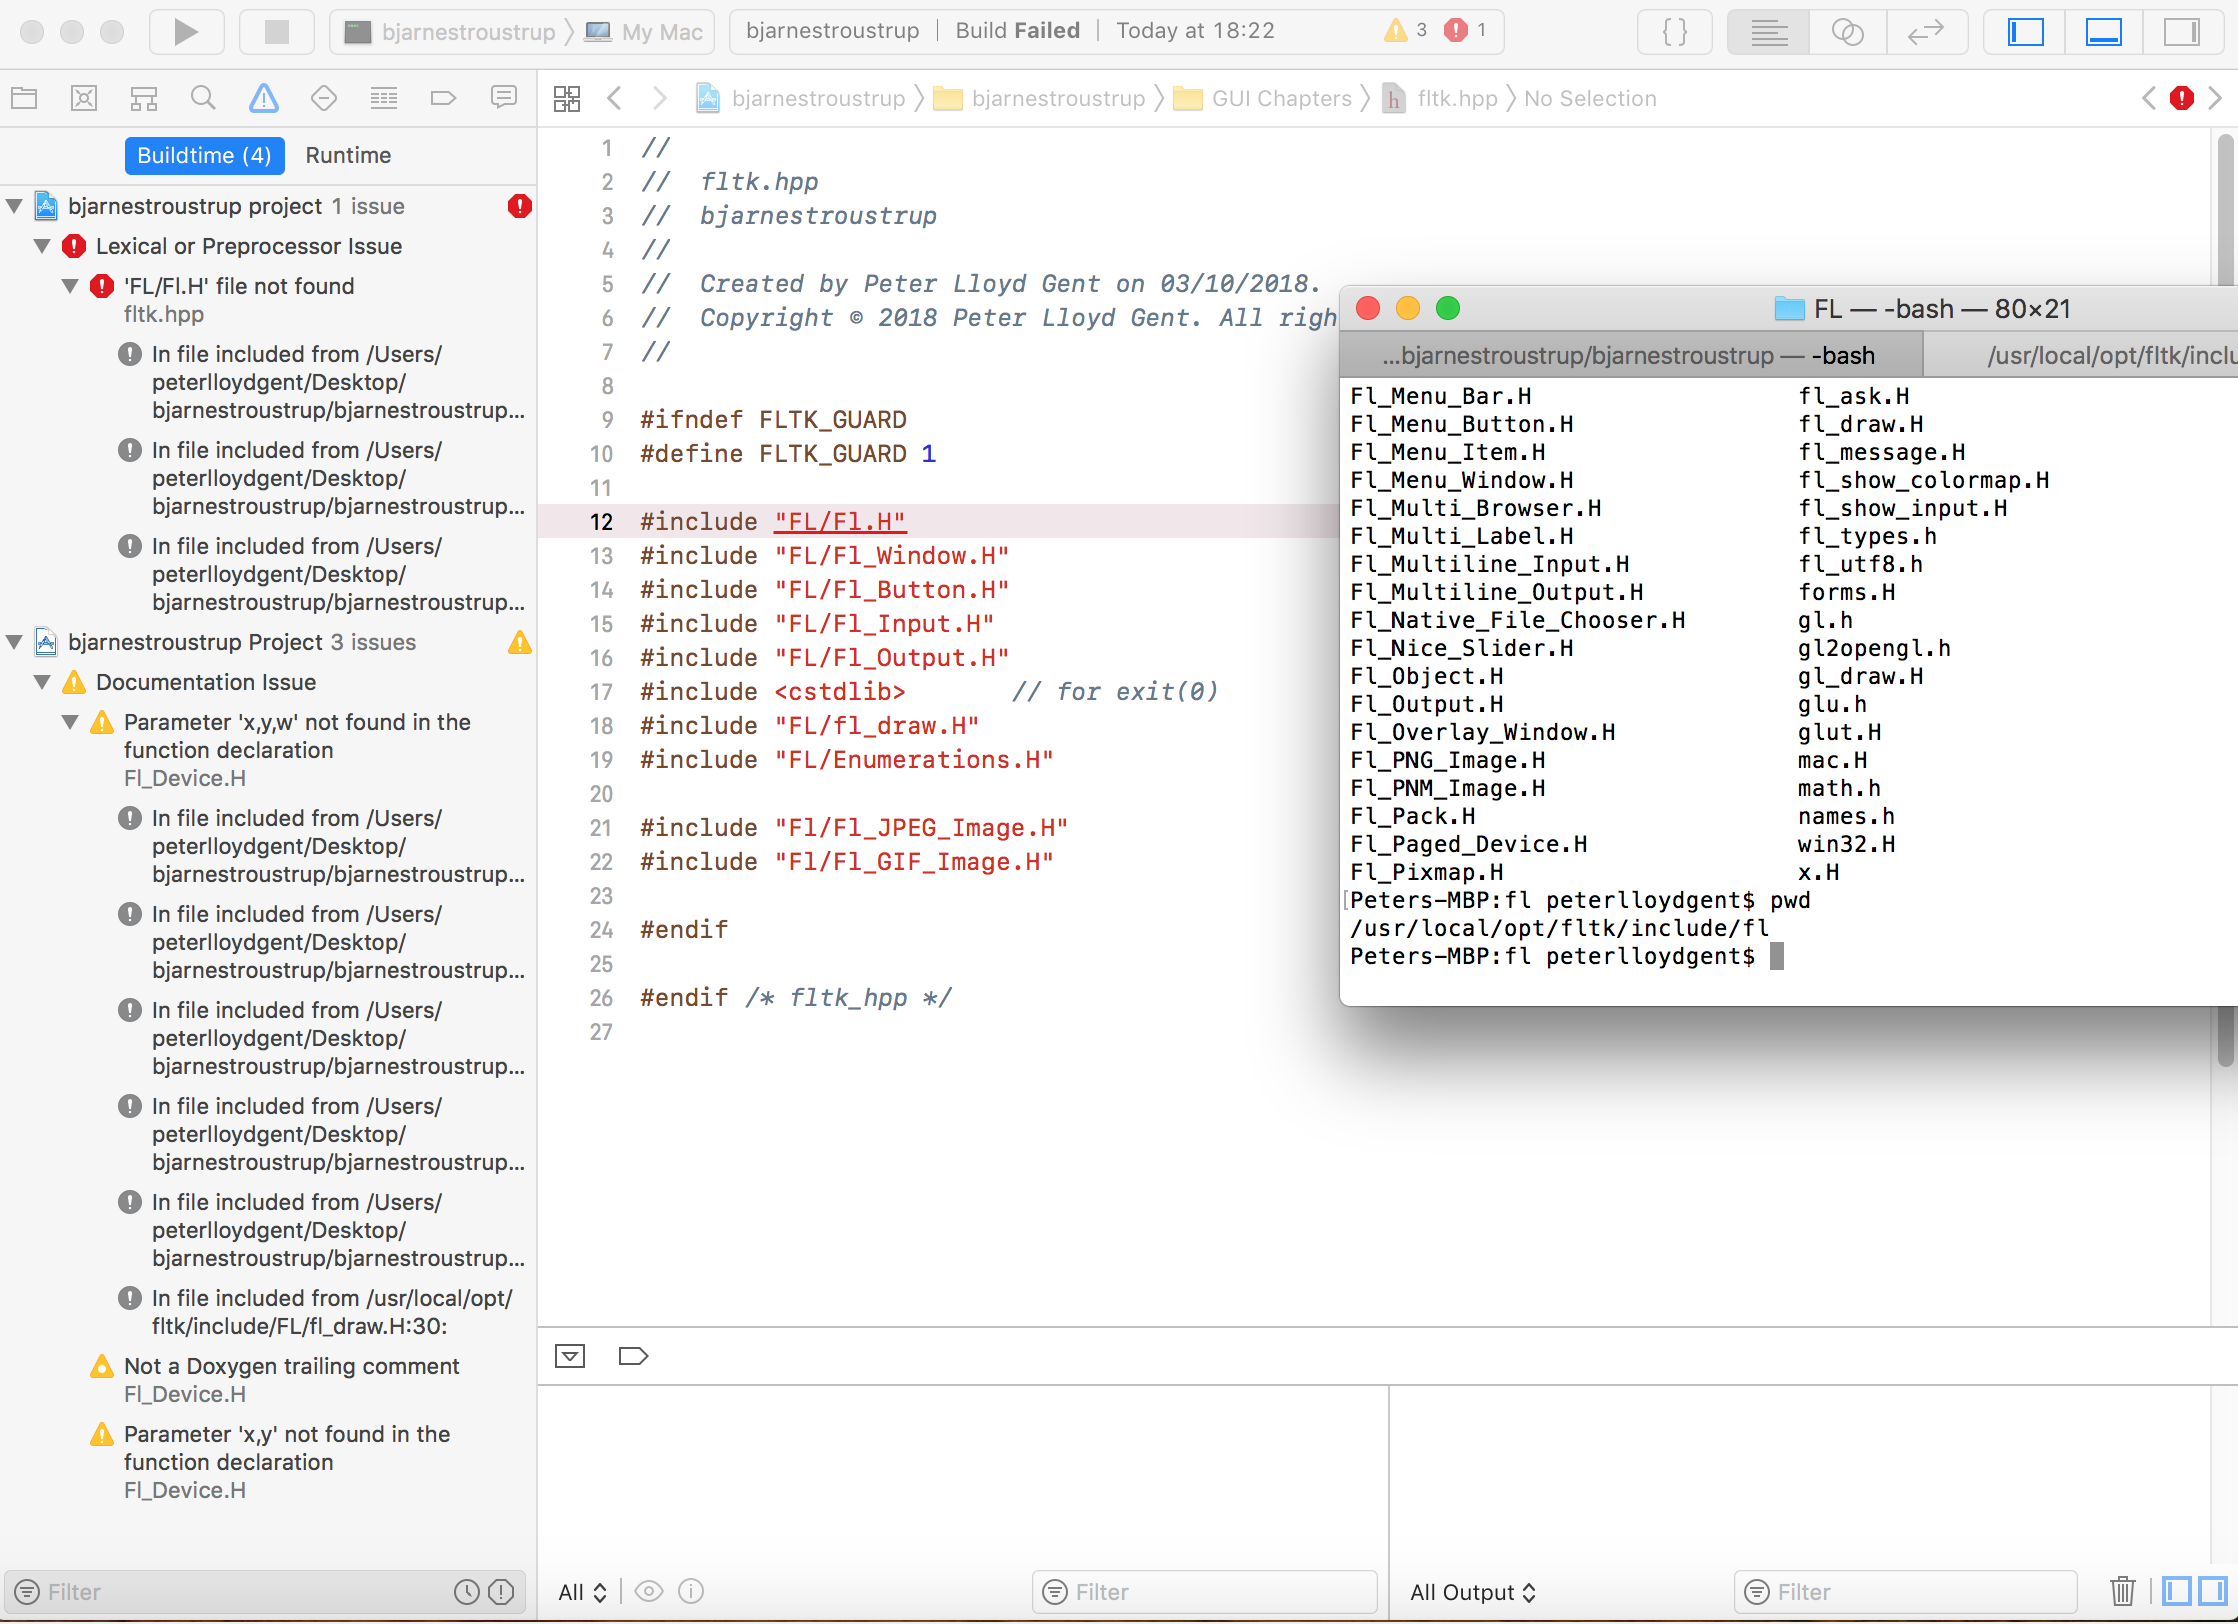Show the Report navigator
The width and height of the screenshot is (2238, 1624).
click(x=504, y=97)
